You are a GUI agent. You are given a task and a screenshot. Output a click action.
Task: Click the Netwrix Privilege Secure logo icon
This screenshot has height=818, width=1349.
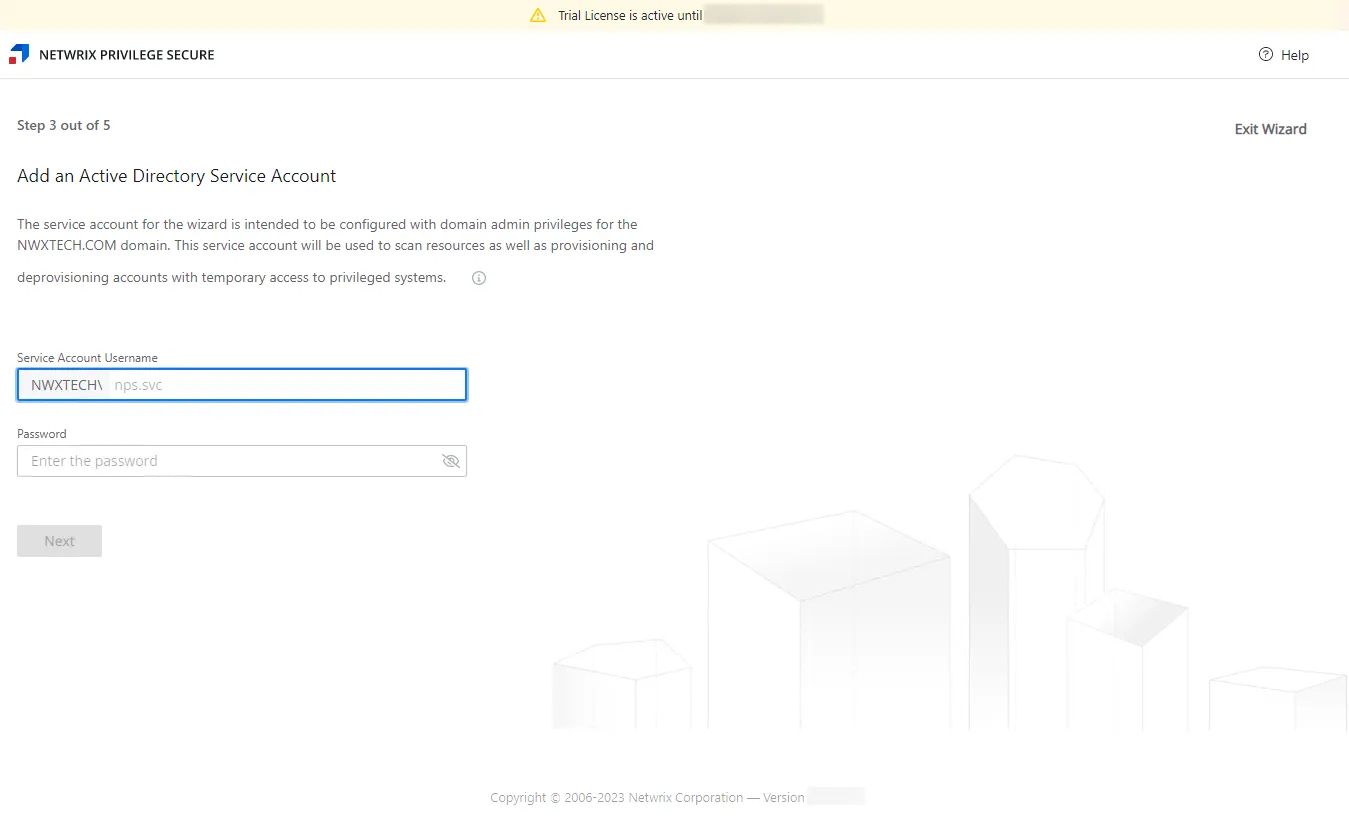pyautogui.click(x=19, y=54)
